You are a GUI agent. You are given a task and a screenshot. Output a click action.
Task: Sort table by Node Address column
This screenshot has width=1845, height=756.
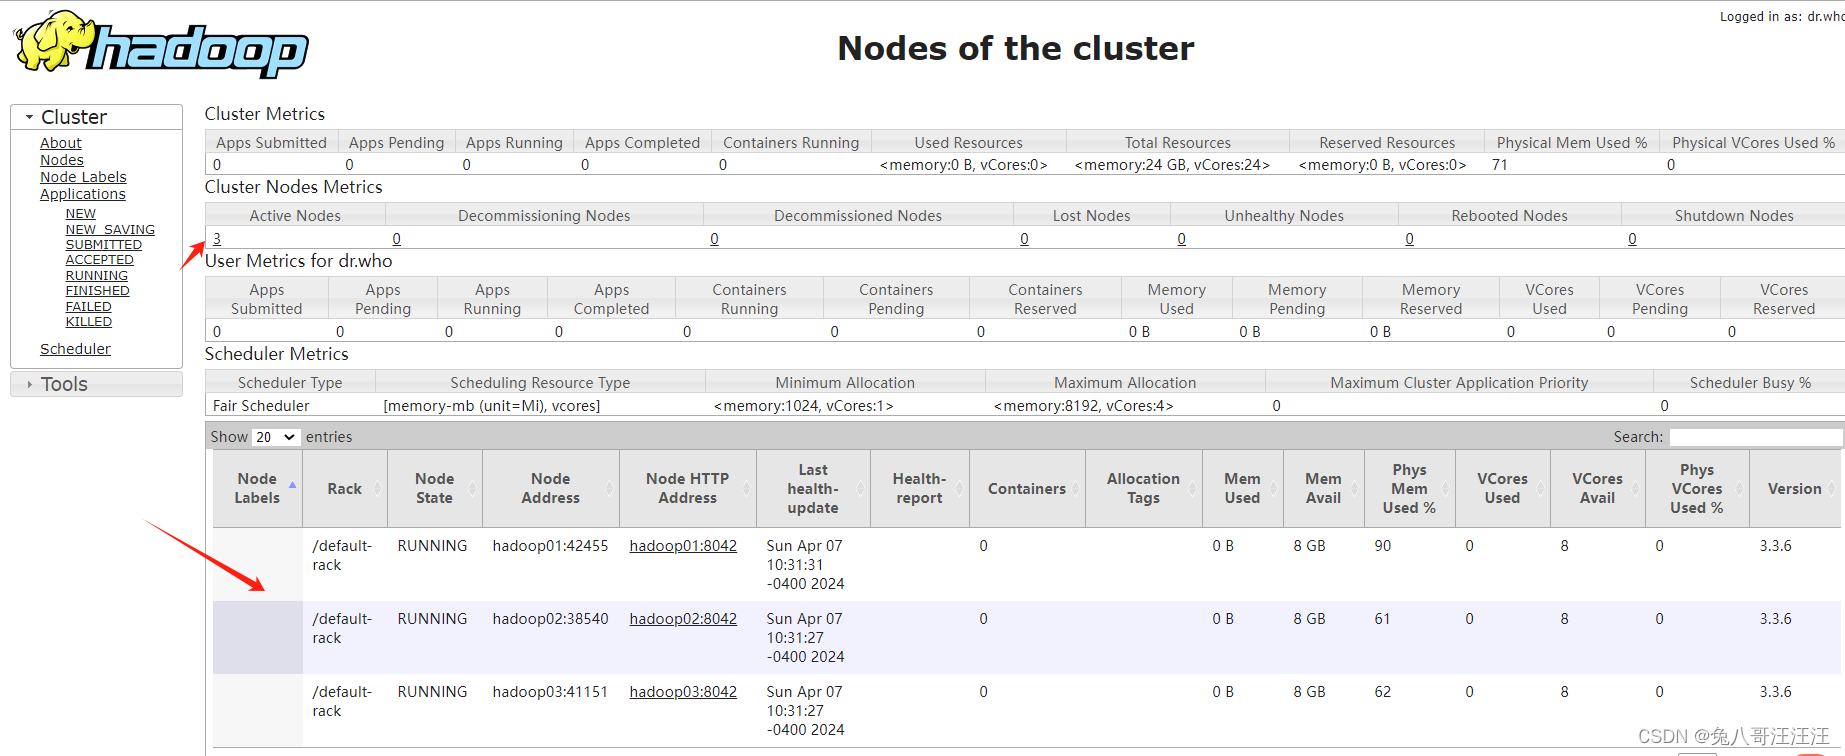pyautogui.click(x=551, y=488)
